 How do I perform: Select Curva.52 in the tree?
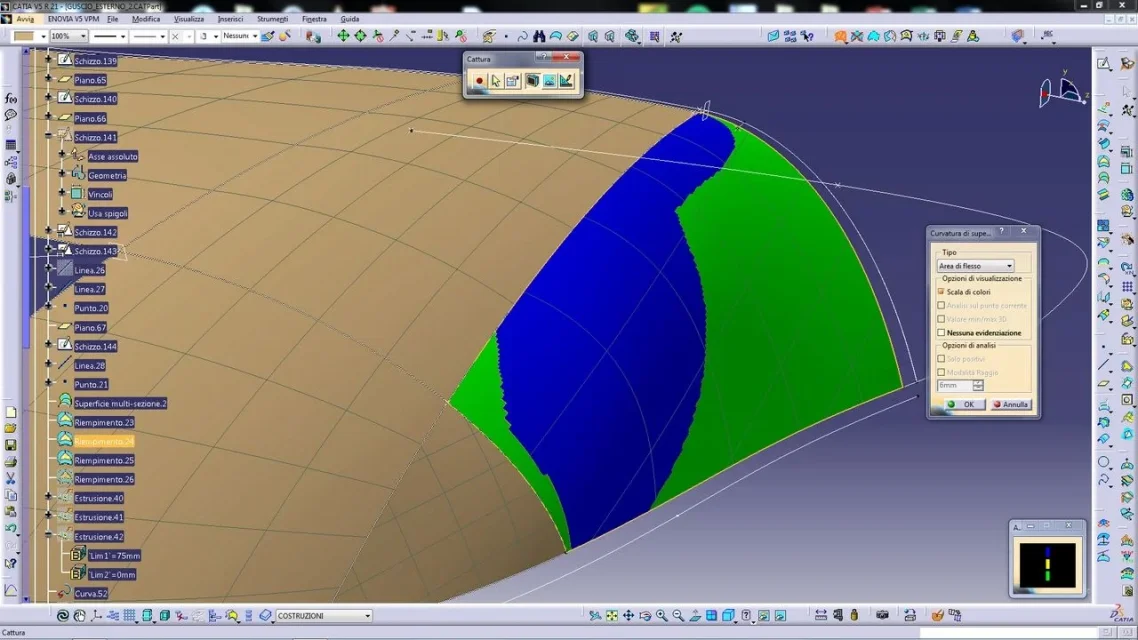(91, 594)
